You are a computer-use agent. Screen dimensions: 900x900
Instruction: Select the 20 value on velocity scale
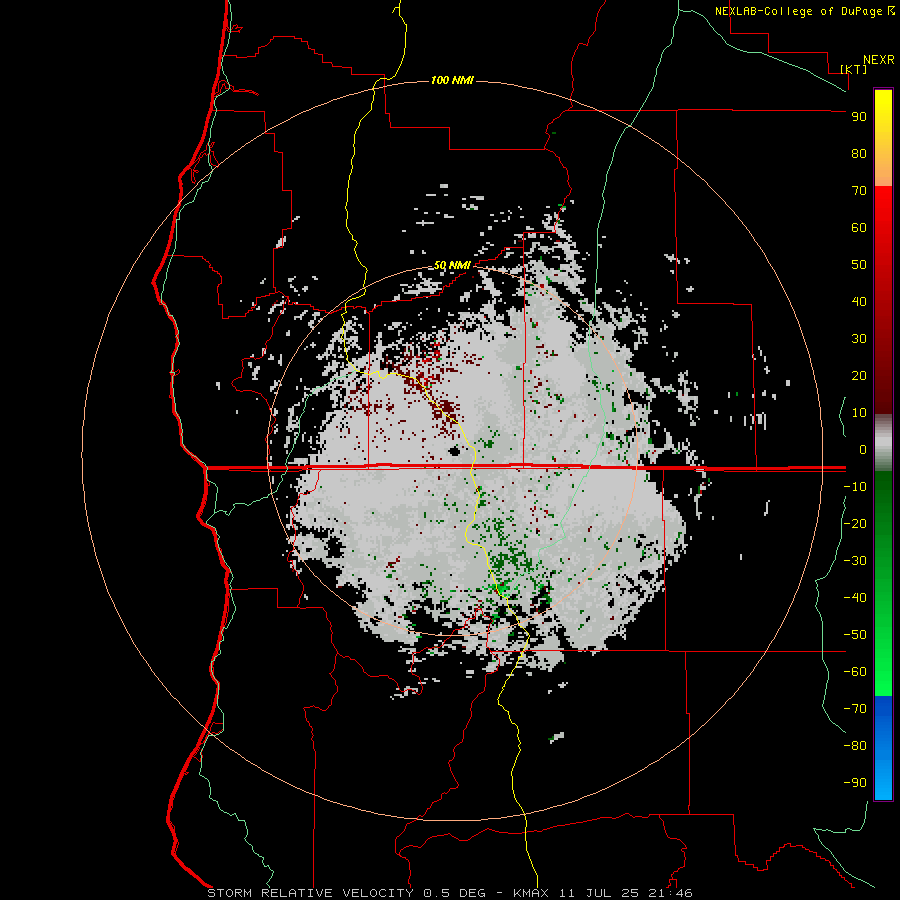click(859, 375)
